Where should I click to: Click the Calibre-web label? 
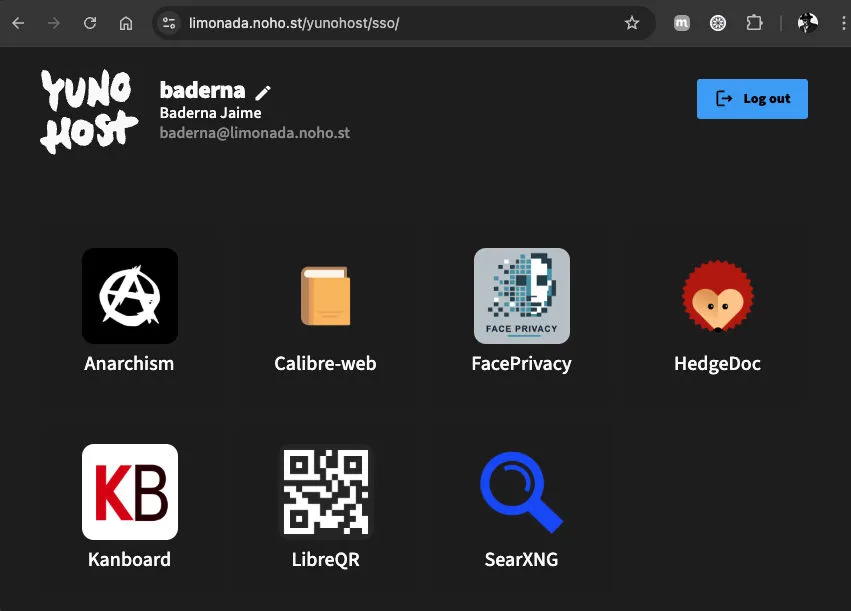click(x=325, y=364)
